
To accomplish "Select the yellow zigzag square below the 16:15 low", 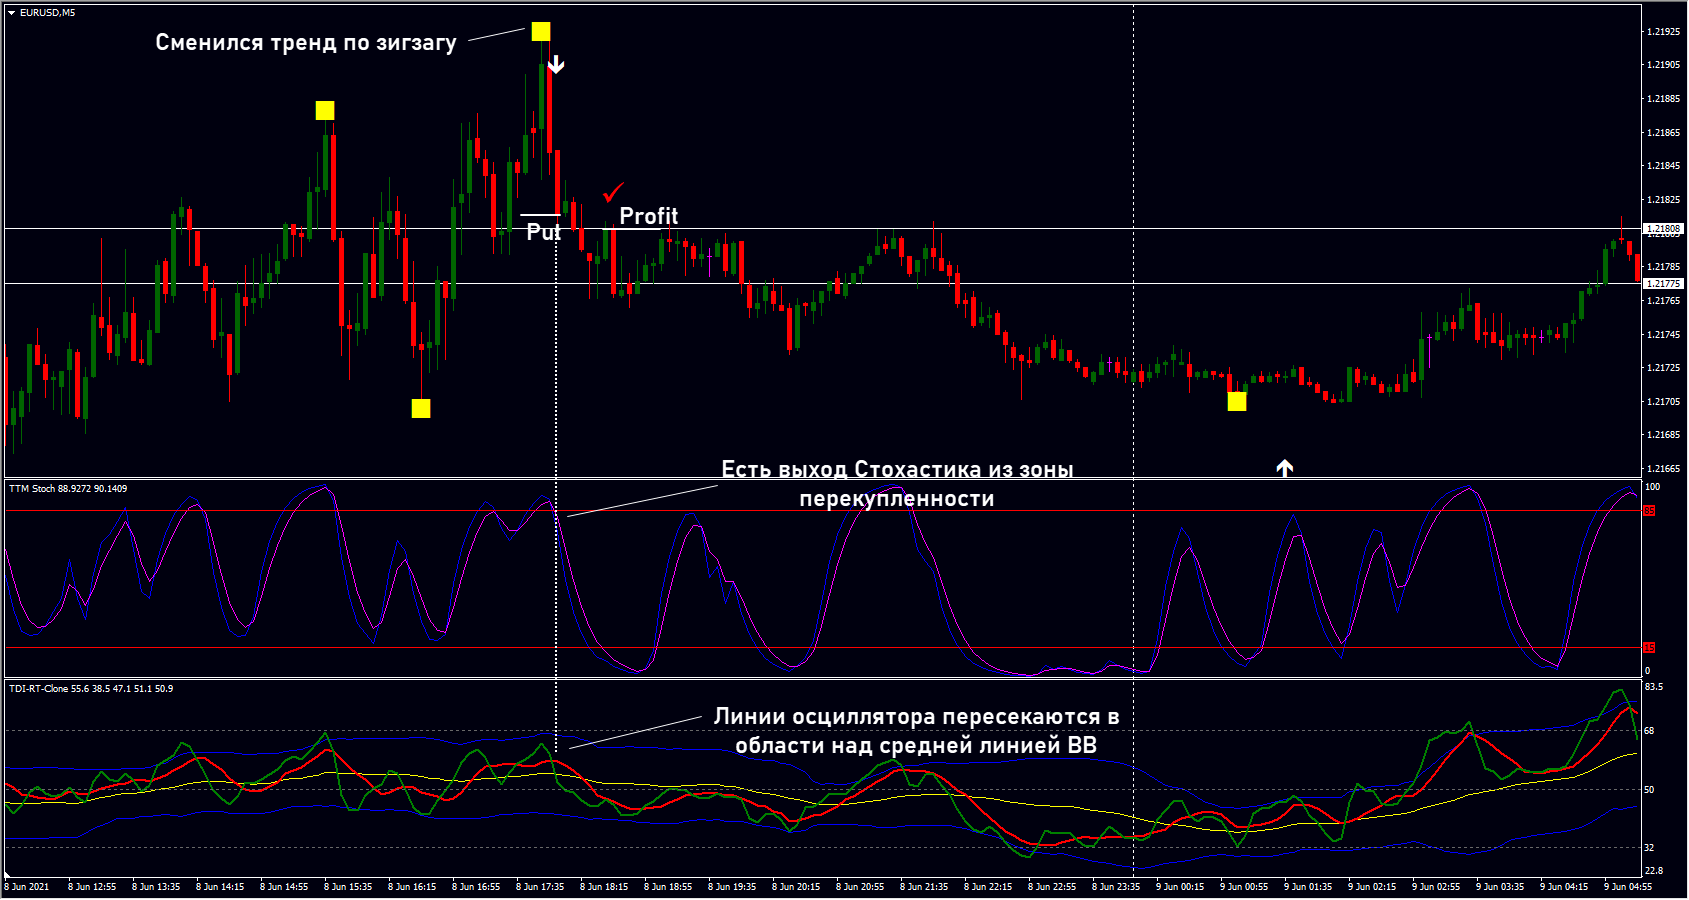I will tap(421, 408).
